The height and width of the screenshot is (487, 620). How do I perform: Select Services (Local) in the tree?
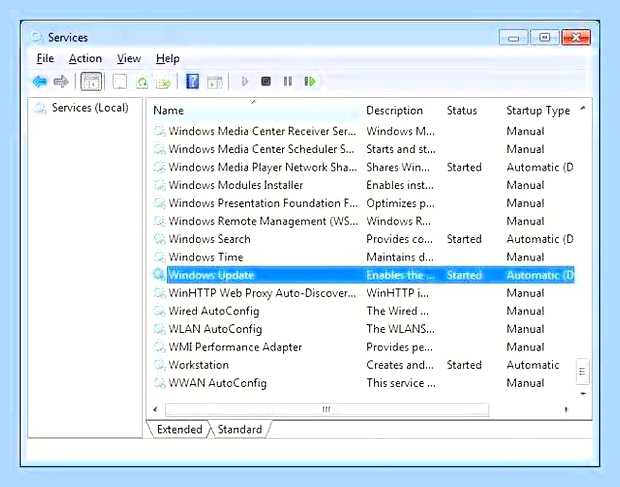click(x=90, y=108)
